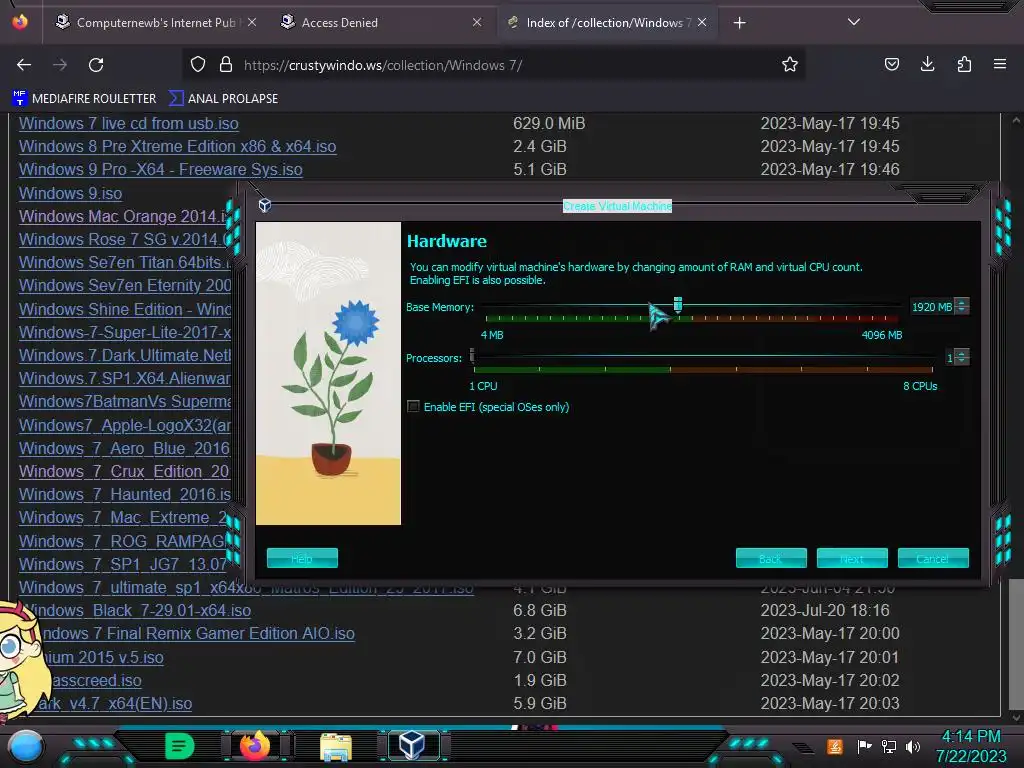Open the volume speaker tray icon
The height and width of the screenshot is (768, 1024).
coord(913,746)
